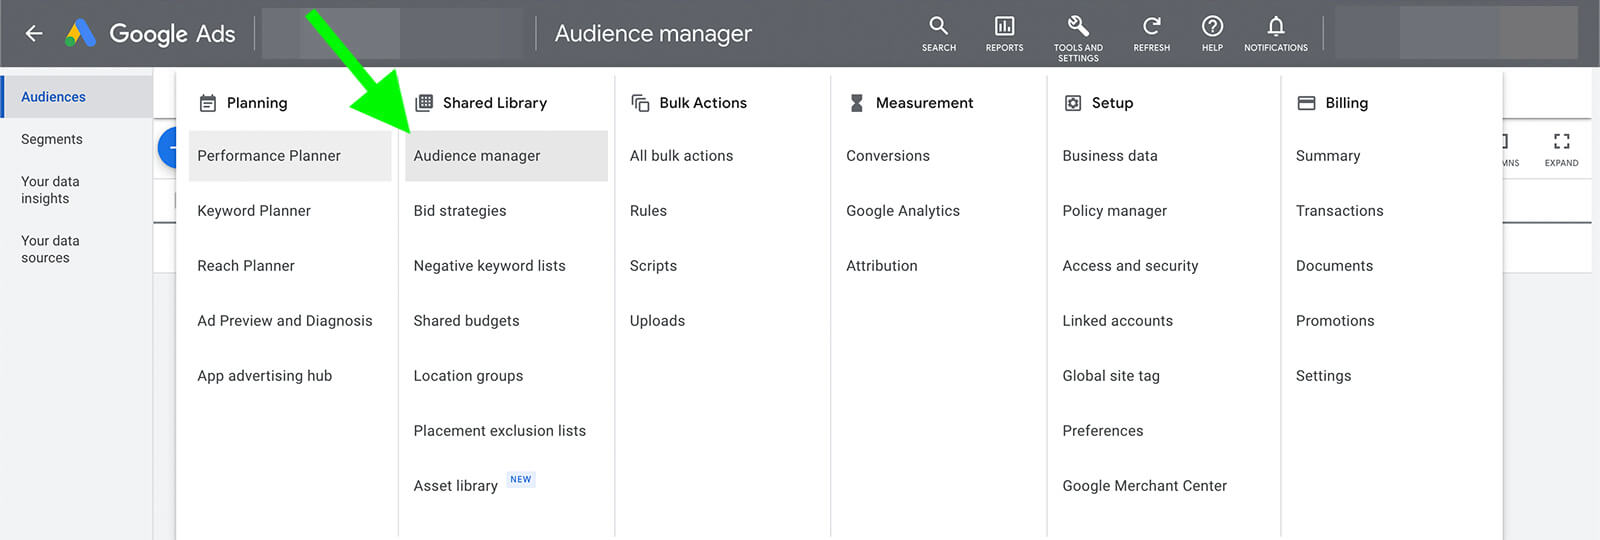Screen dimensions: 1600x540
Task: Click the back arrow icon
Action: click(34, 34)
